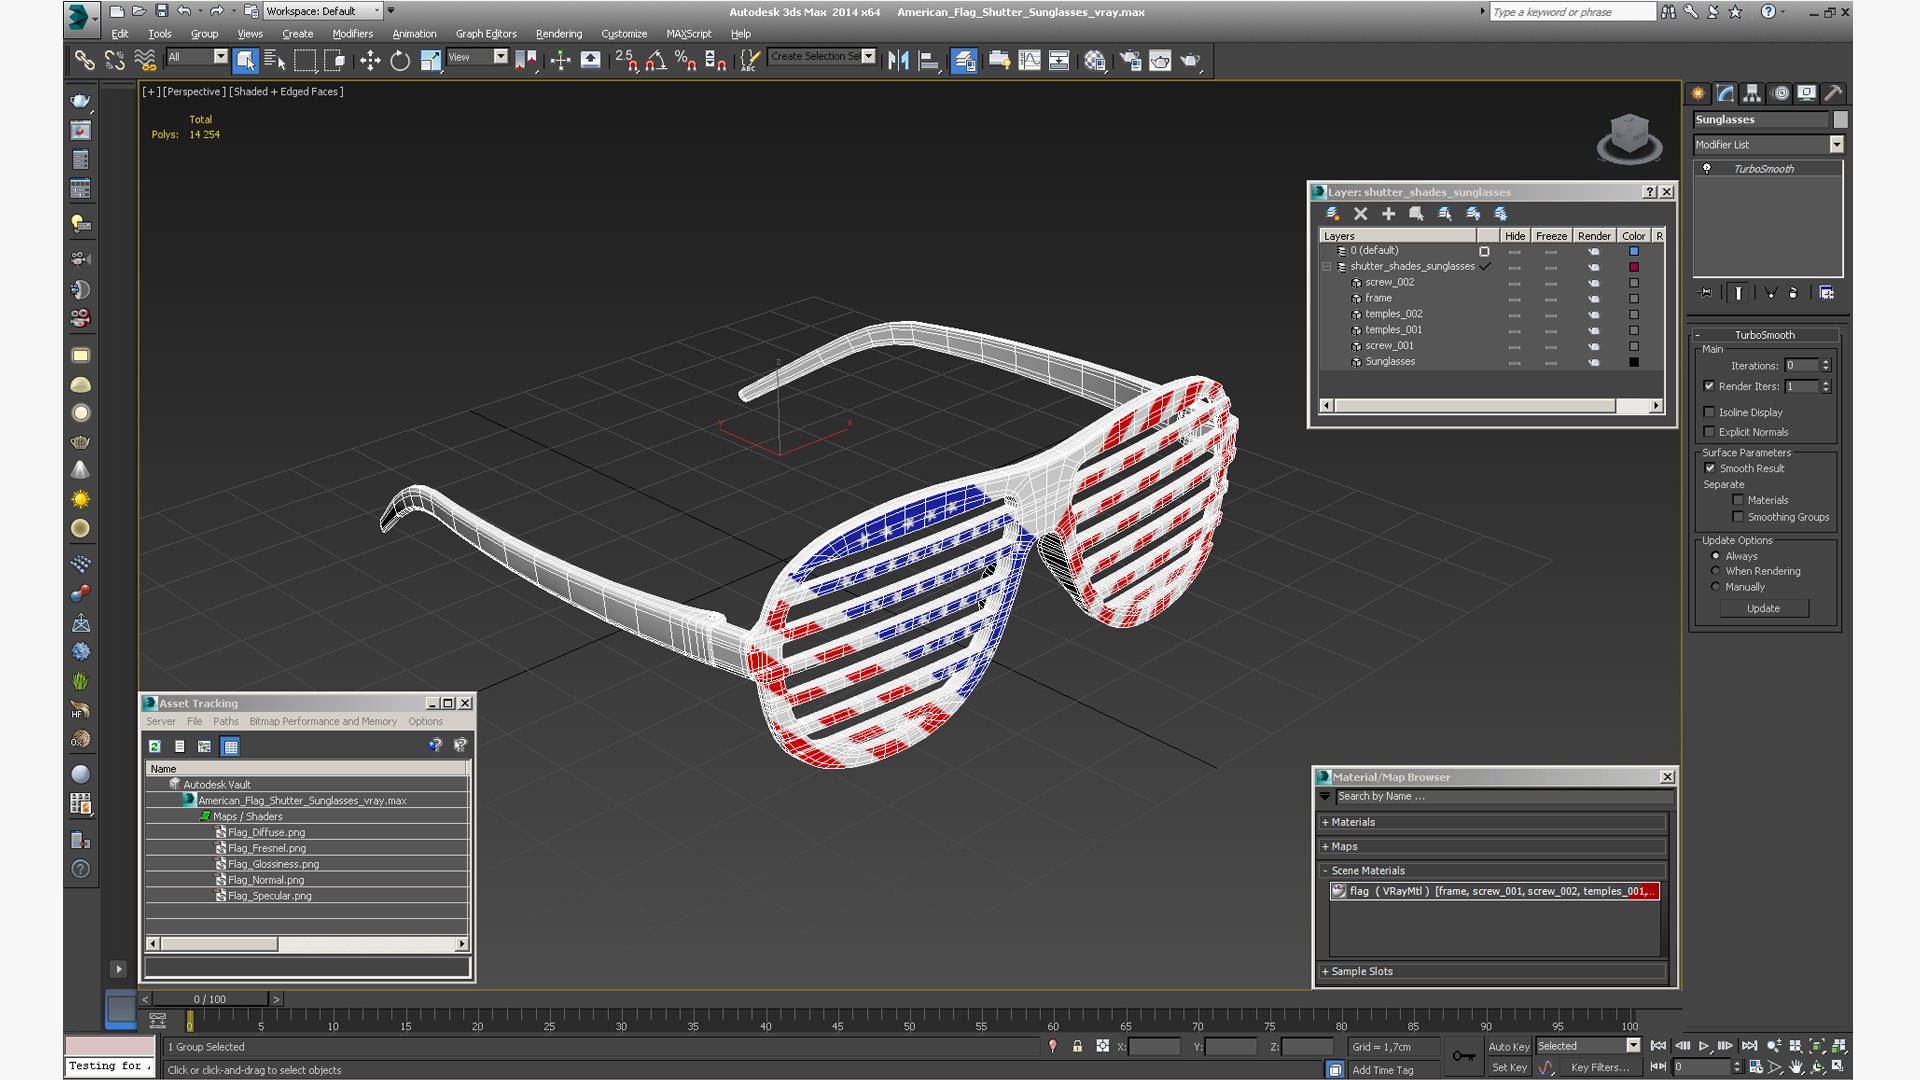Toggle Render Iters checkbox
The height and width of the screenshot is (1080, 1920).
(1709, 386)
